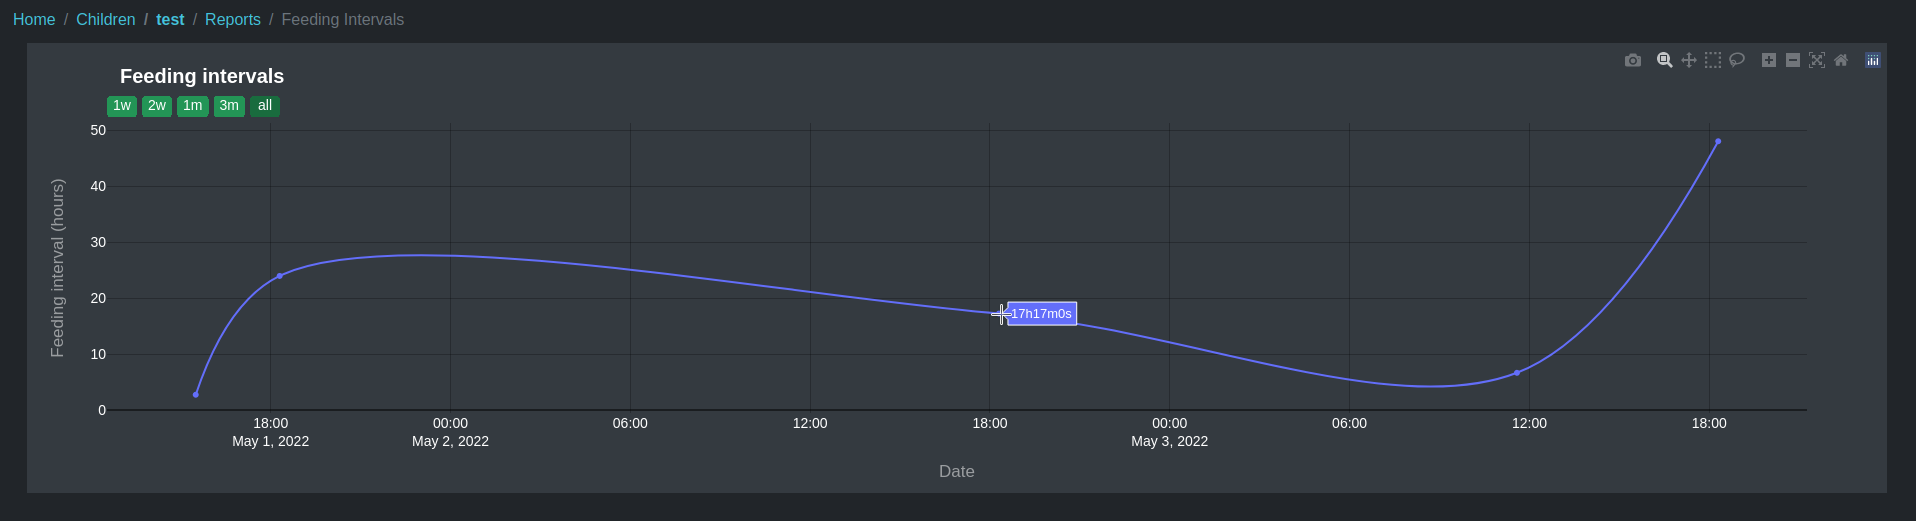This screenshot has height=521, width=1916.
Task: Click the last data point near 48 hours
Action: click(x=1718, y=142)
